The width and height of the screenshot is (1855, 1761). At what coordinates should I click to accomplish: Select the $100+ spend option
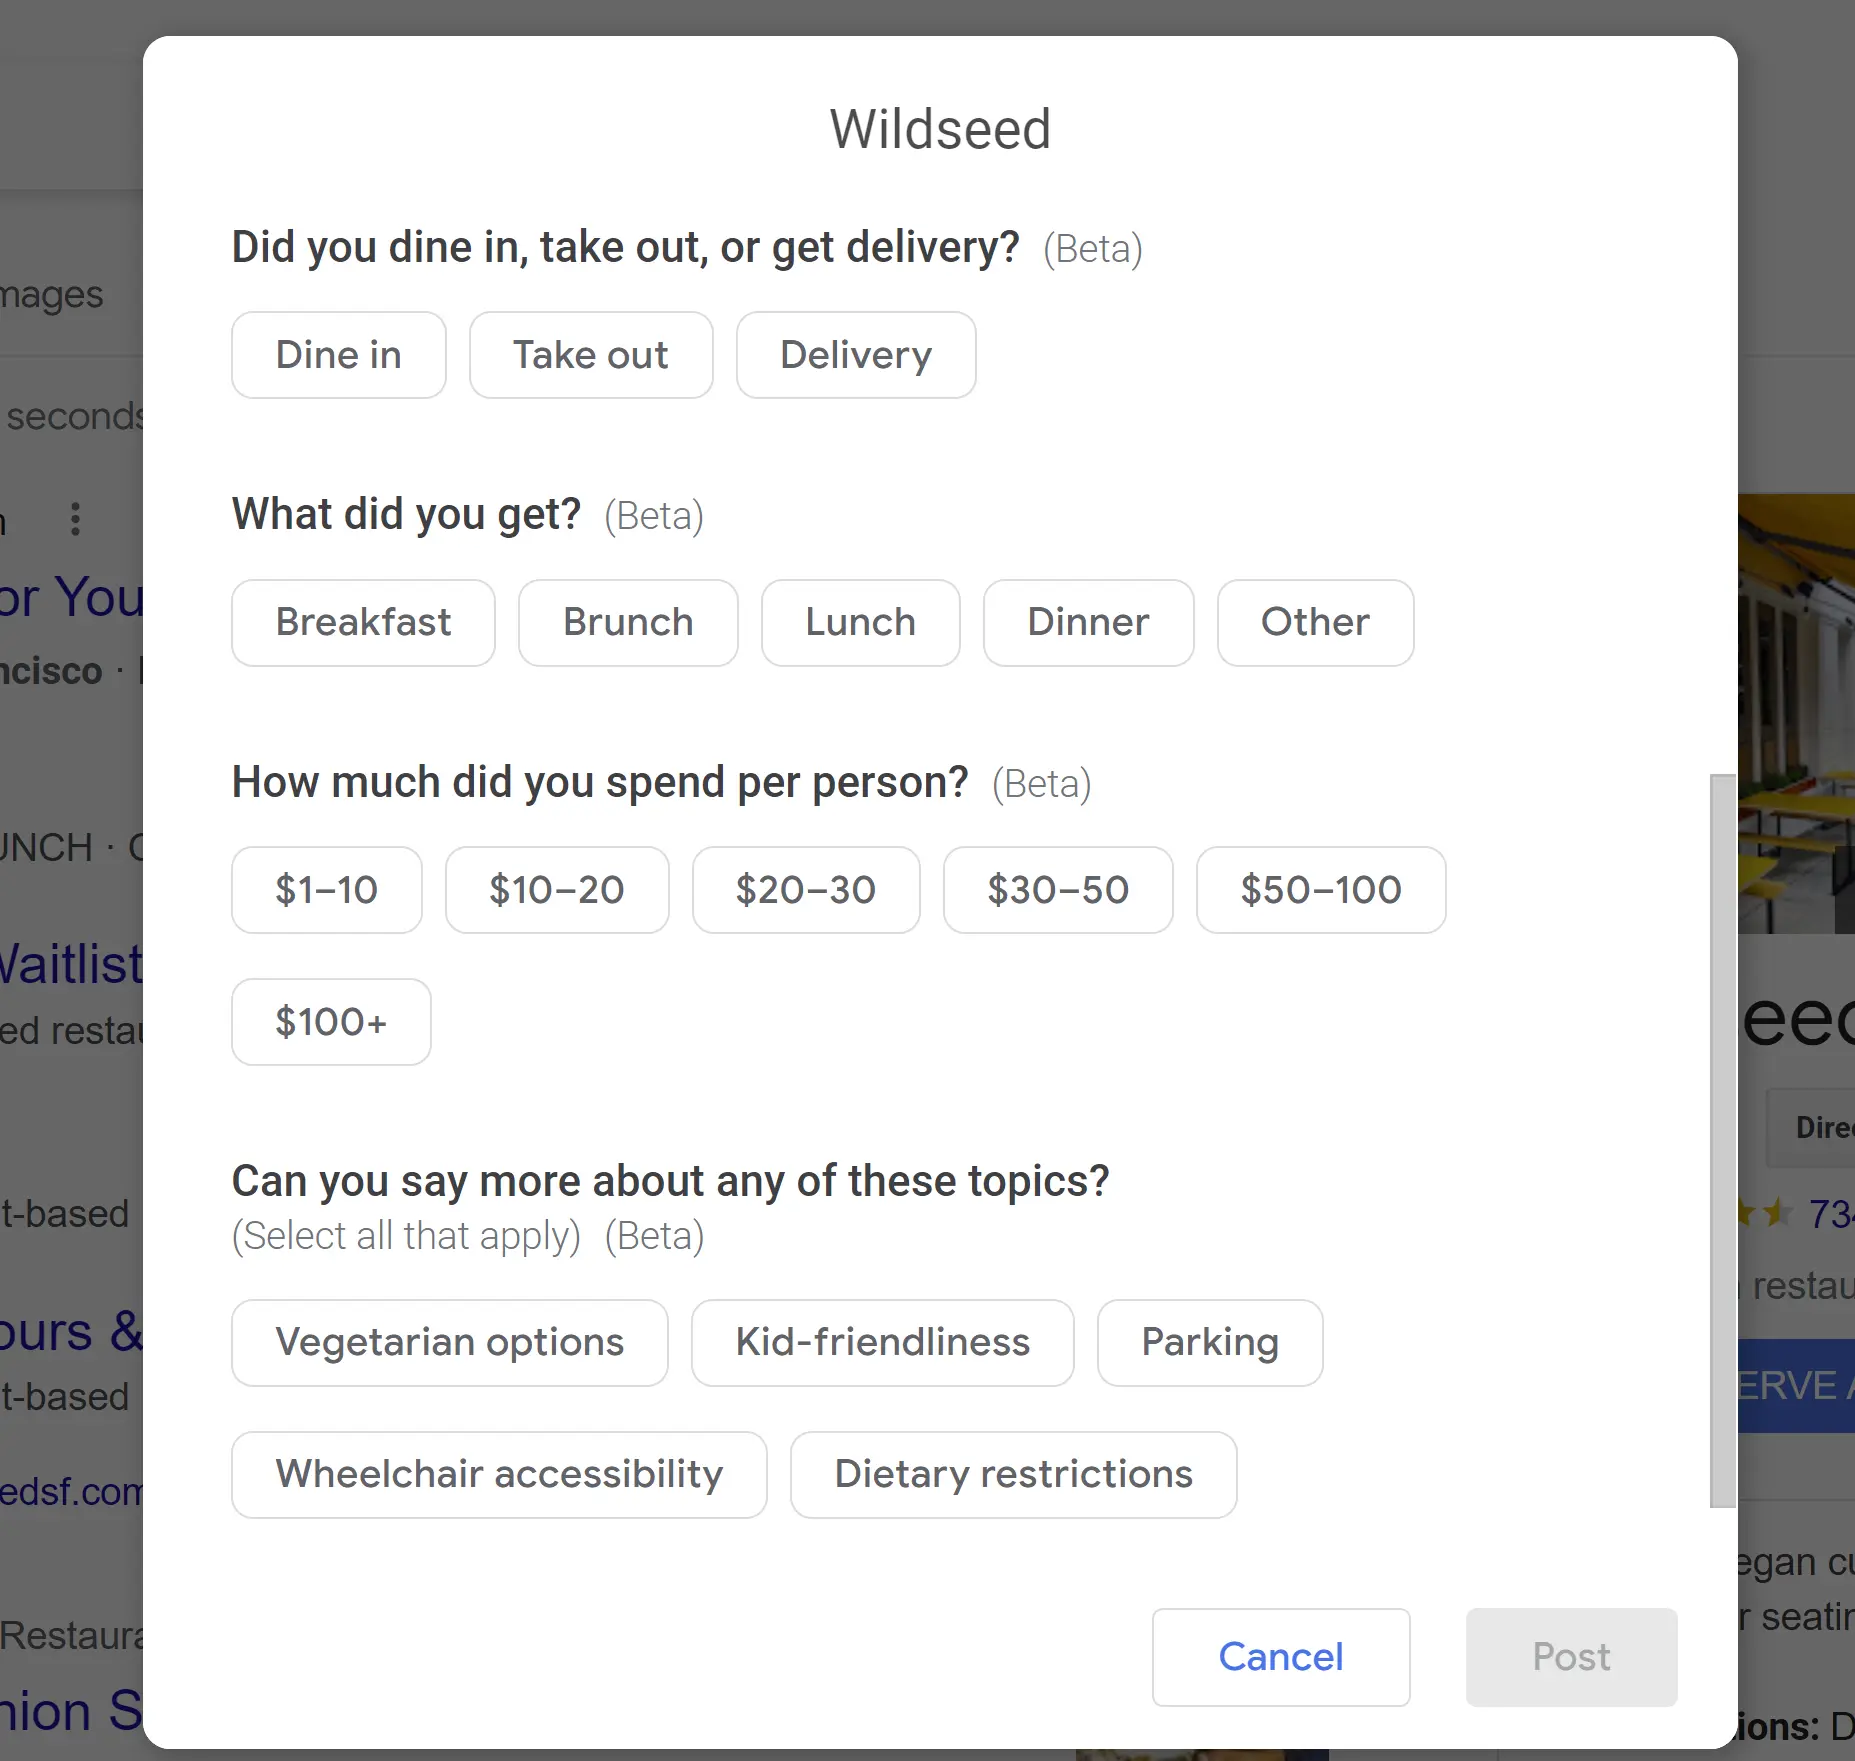coord(331,1022)
